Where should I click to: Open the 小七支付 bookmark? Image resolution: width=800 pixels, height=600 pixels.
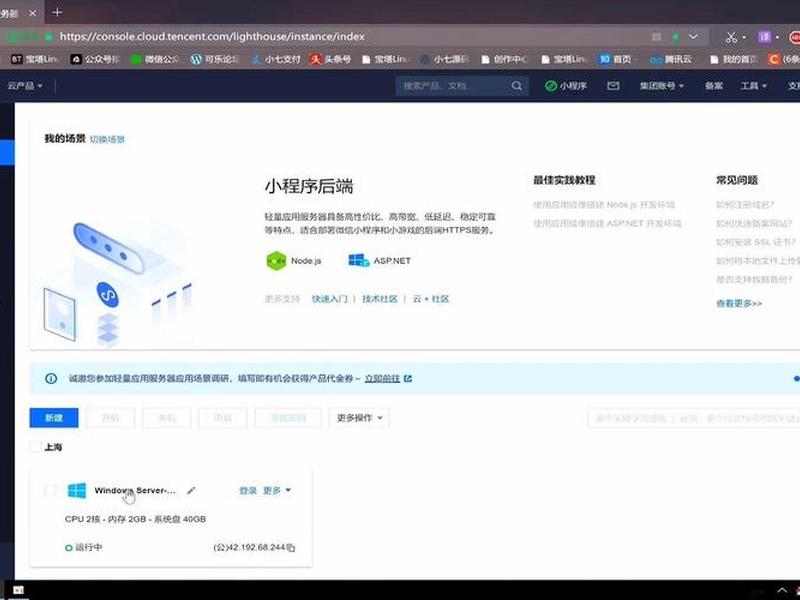coord(276,59)
